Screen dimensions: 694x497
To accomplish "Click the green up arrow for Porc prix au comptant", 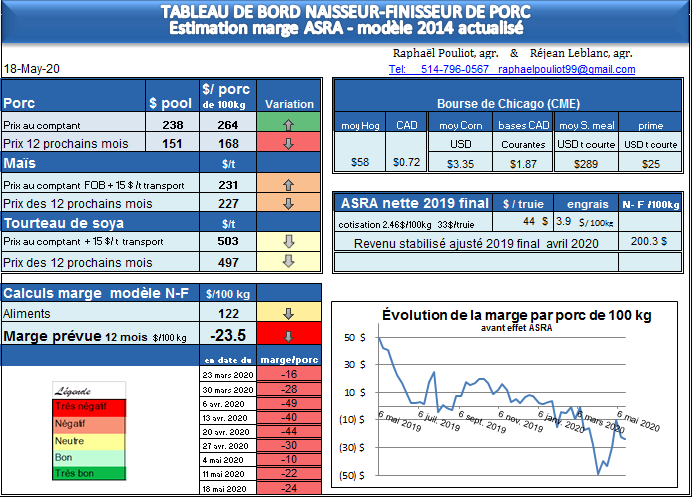I will 289,124.
